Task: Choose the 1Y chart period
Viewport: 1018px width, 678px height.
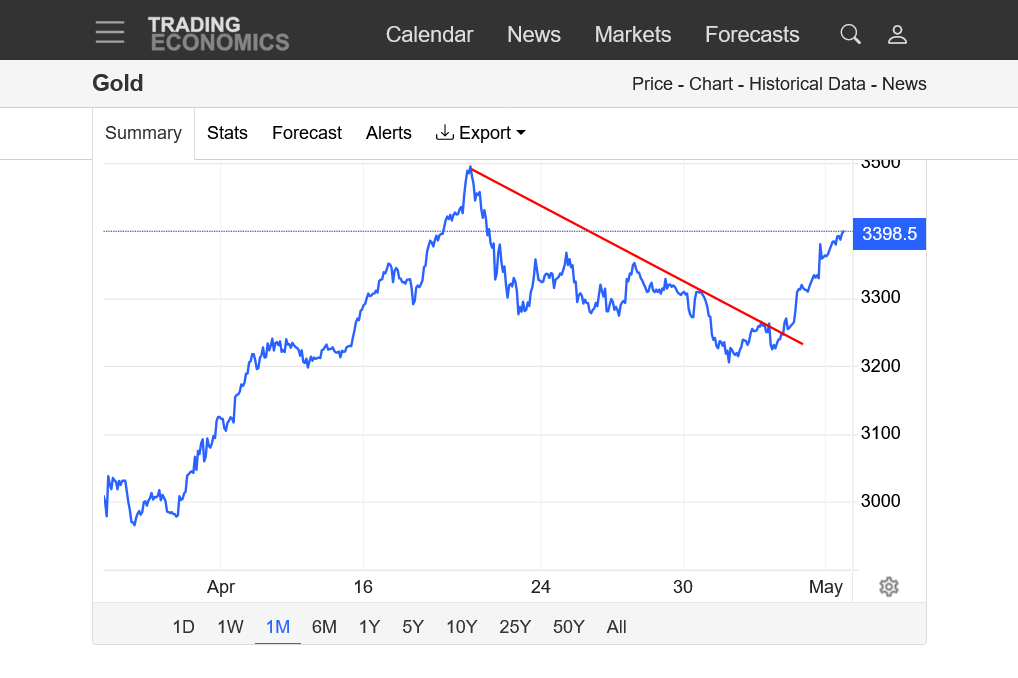Action: point(369,627)
